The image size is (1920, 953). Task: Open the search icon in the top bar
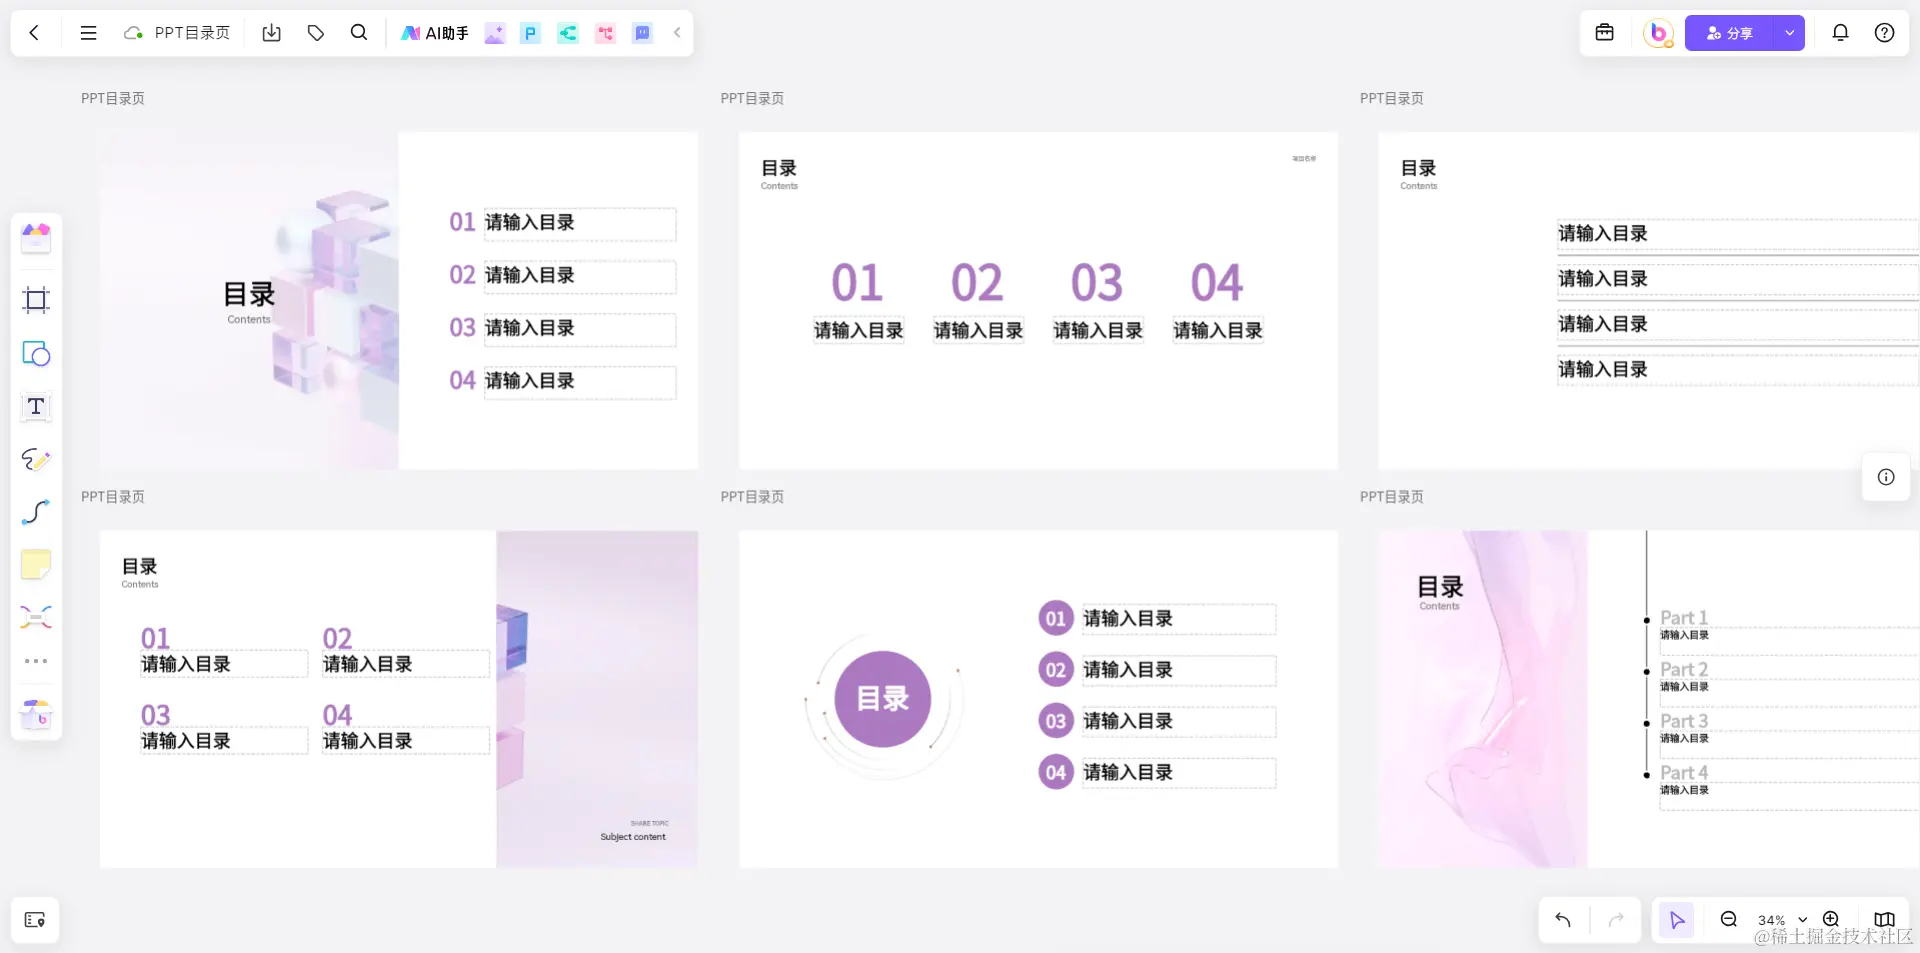click(358, 32)
